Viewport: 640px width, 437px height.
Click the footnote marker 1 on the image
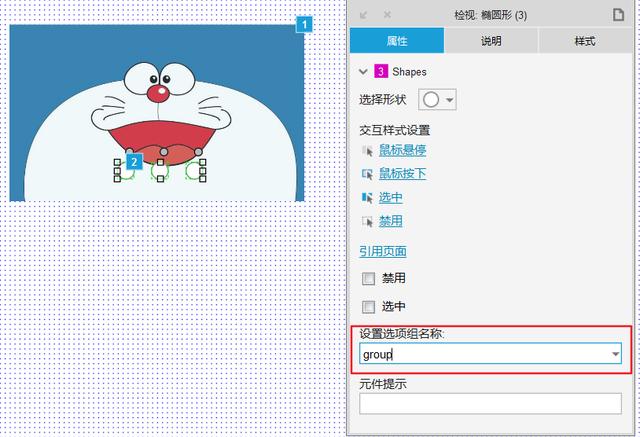coord(304,24)
